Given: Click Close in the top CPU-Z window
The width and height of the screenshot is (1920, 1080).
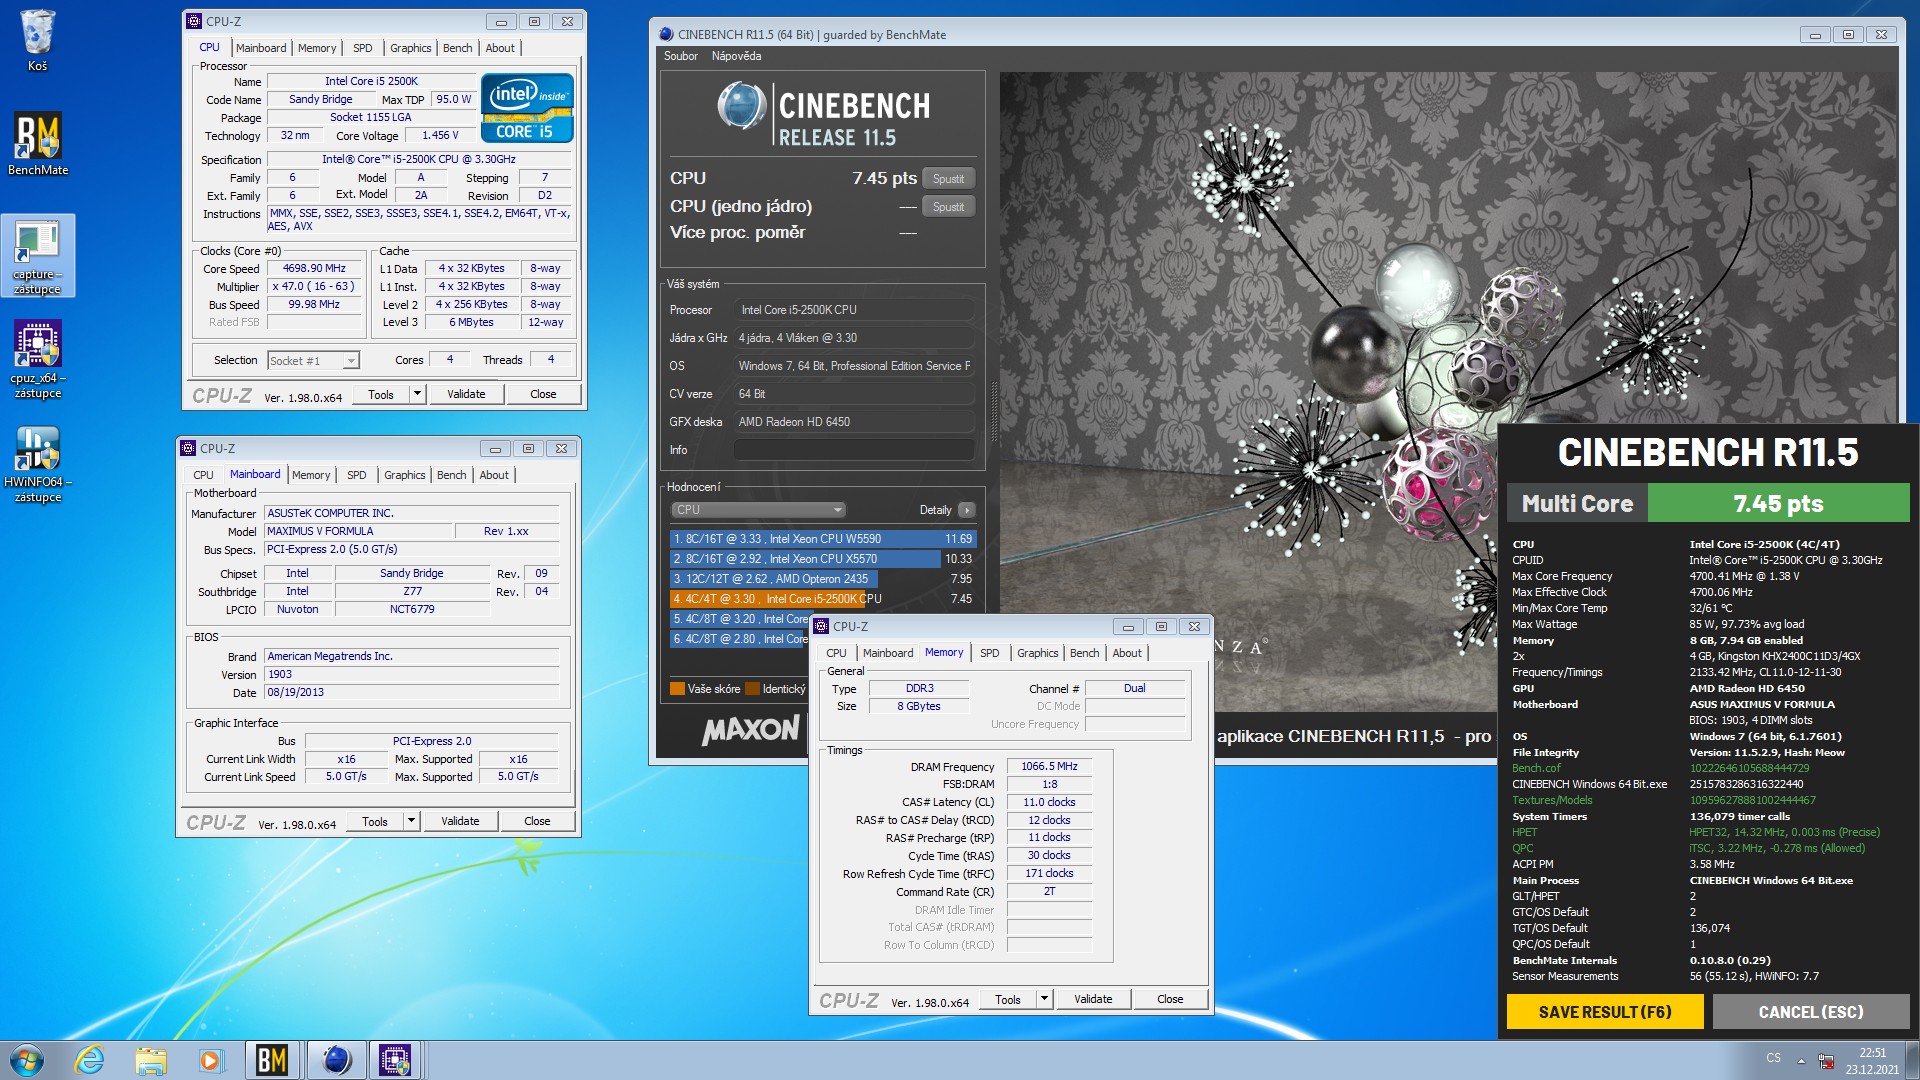Looking at the screenshot, I should pyautogui.click(x=543, y=394).
